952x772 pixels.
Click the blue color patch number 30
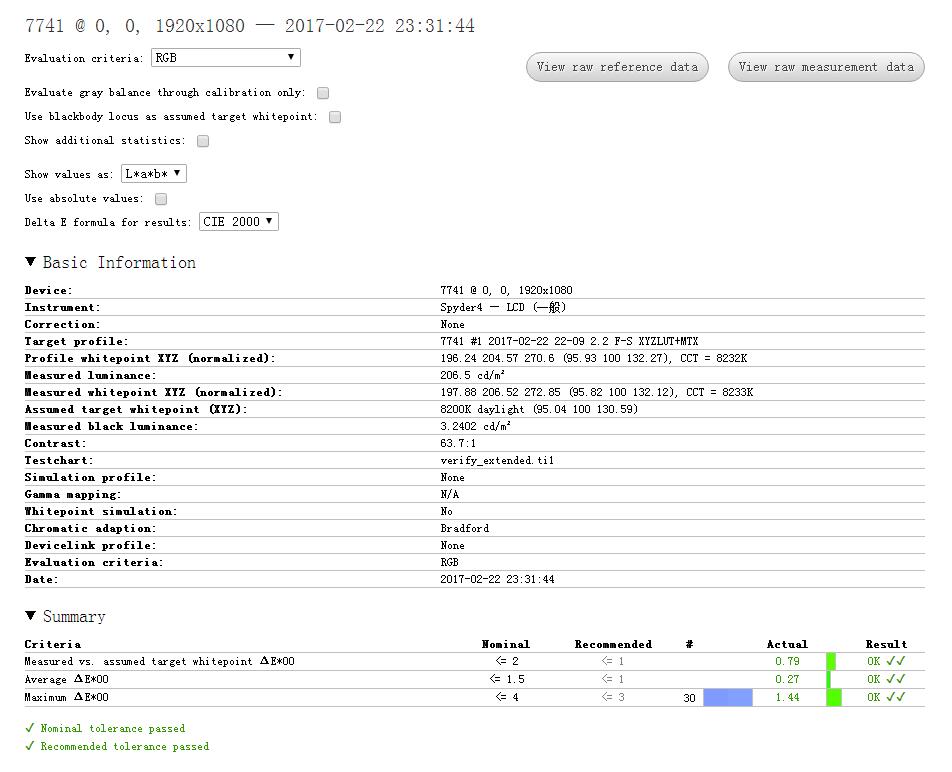coord(727,698)
